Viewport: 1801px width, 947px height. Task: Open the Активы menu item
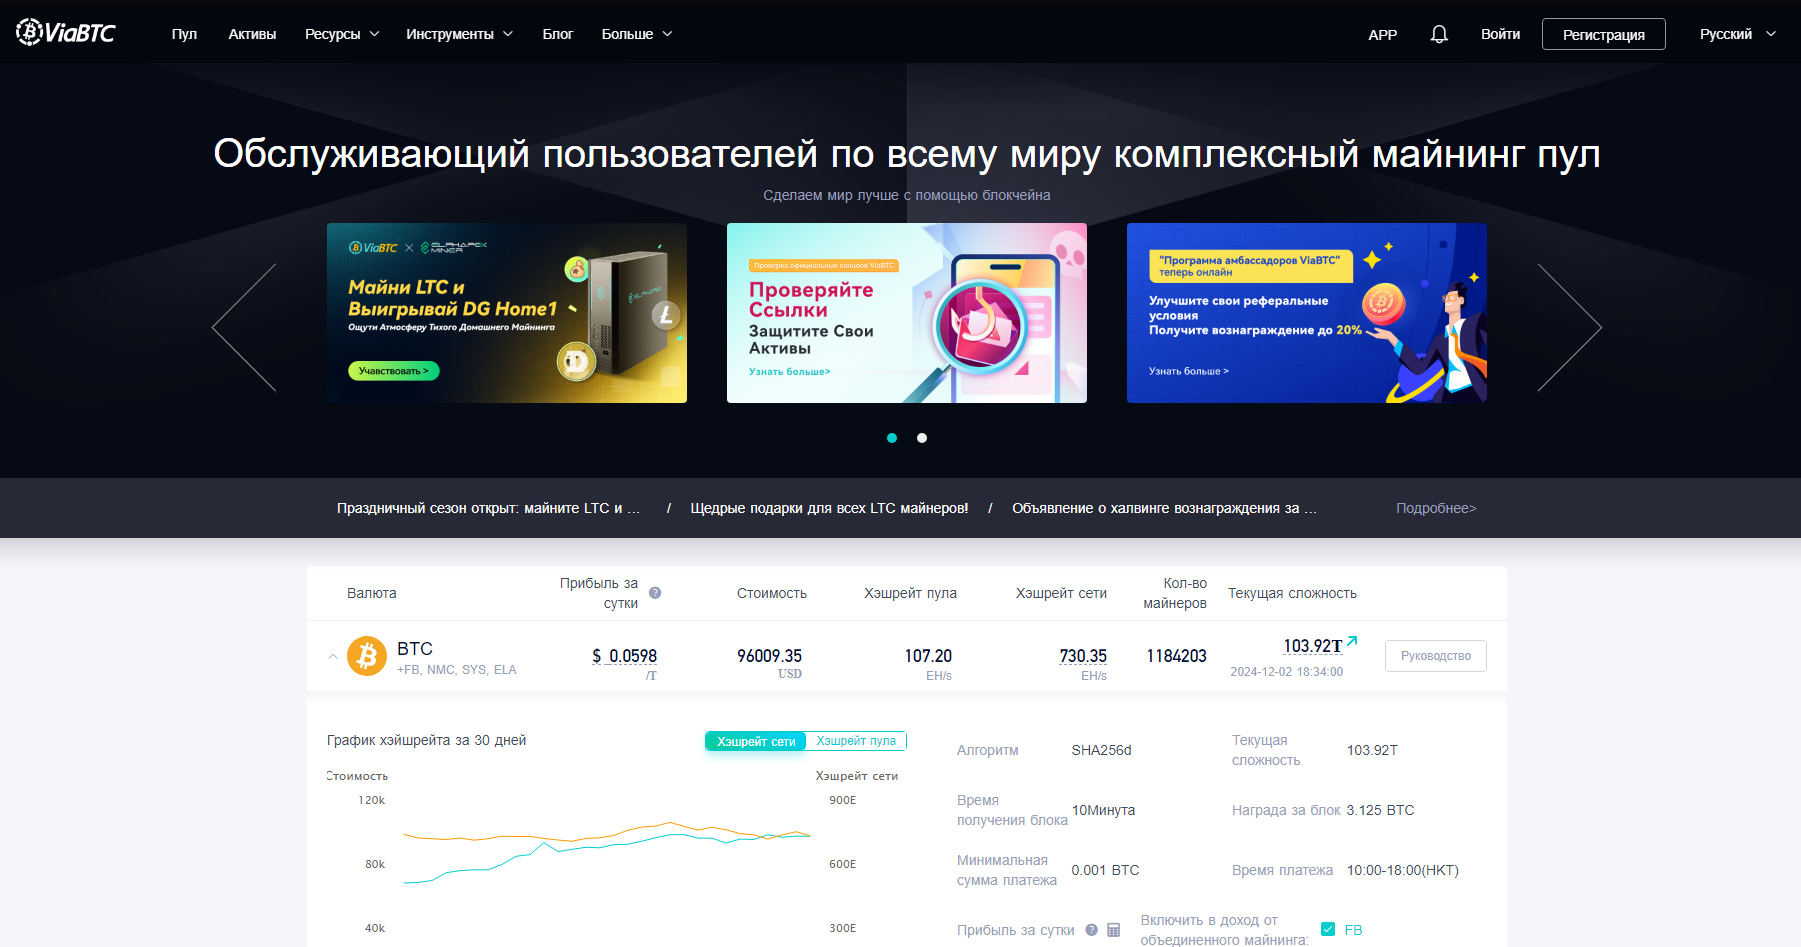coord(252,34)
